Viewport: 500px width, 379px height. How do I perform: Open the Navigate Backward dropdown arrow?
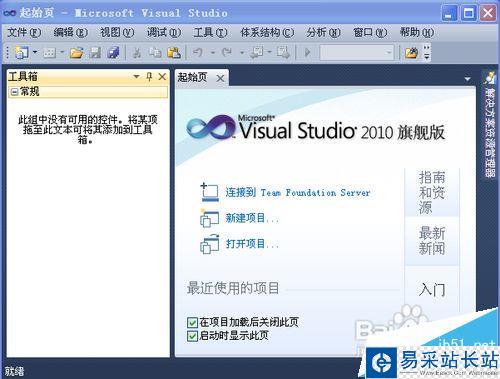(269, 52)
